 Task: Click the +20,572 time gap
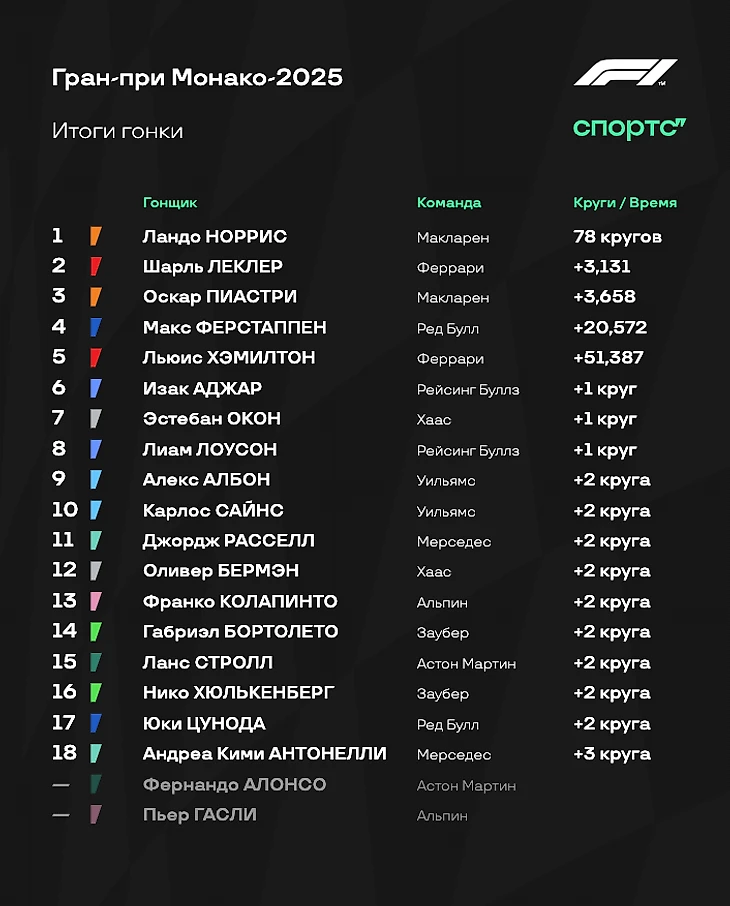pos(610,328)
